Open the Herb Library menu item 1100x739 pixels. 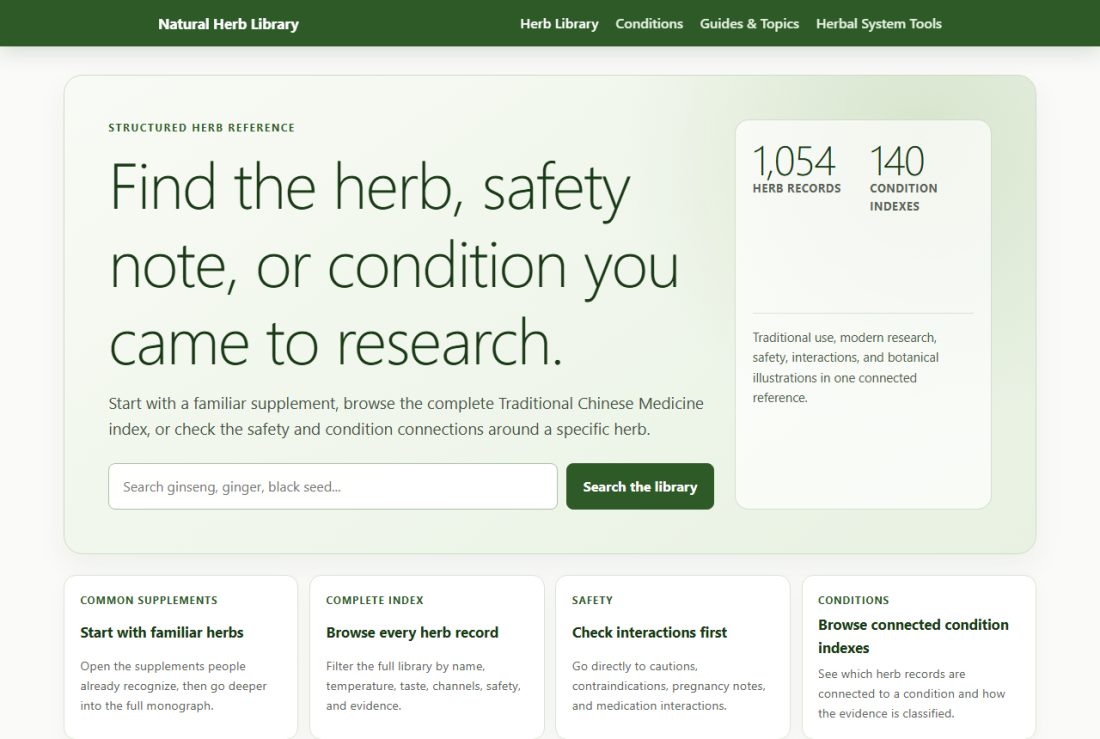coord(559,24)
